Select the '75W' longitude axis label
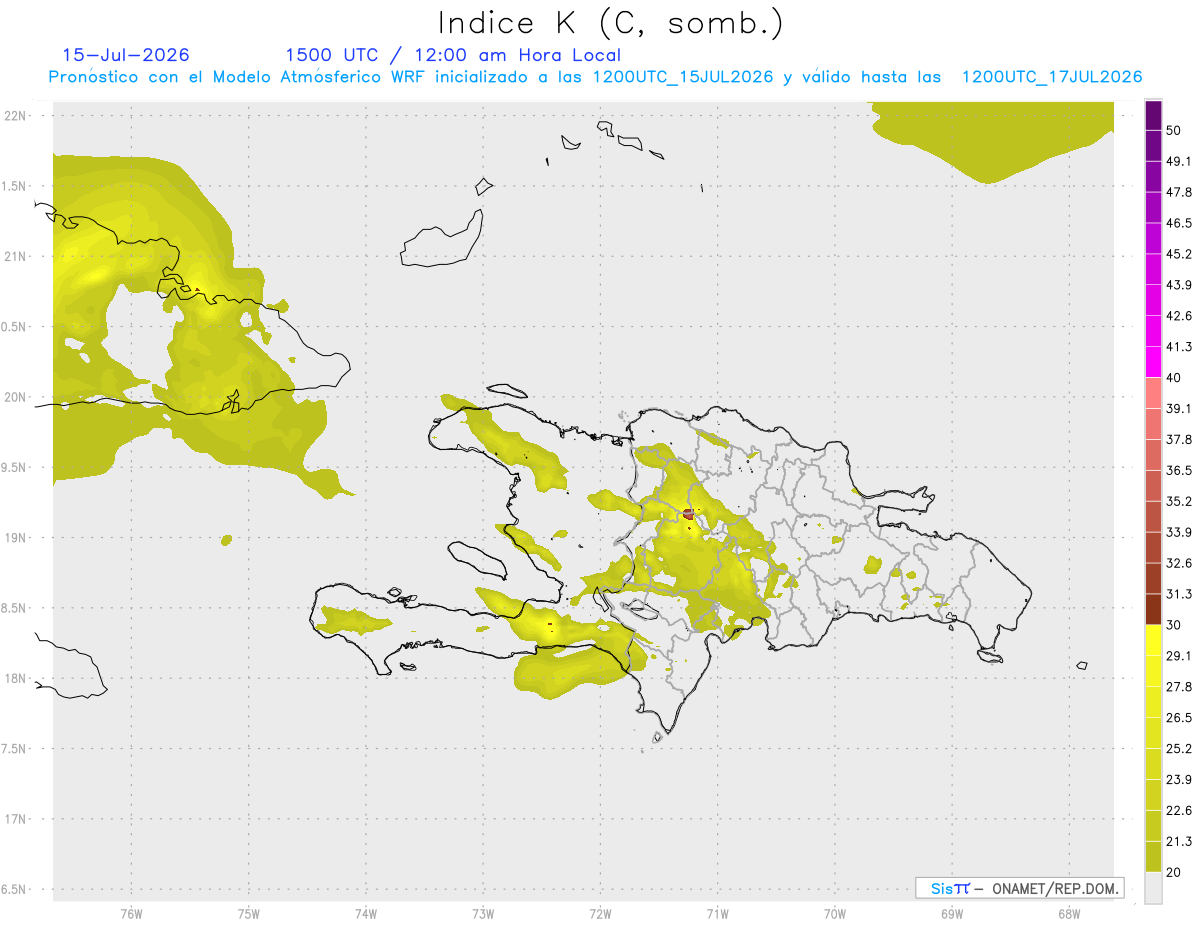This screenshot has height=927, width=1200. tap(249, 914)
